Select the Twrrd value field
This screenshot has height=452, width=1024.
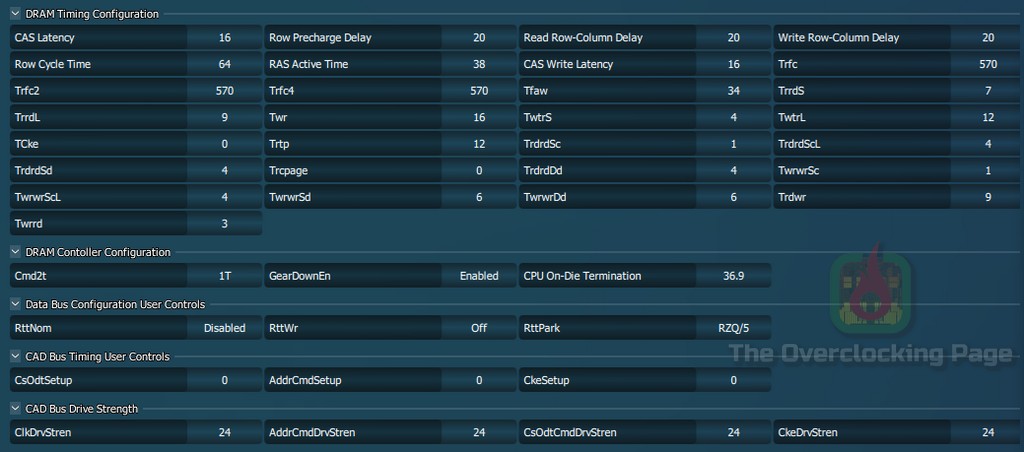[x=224, y=223]
